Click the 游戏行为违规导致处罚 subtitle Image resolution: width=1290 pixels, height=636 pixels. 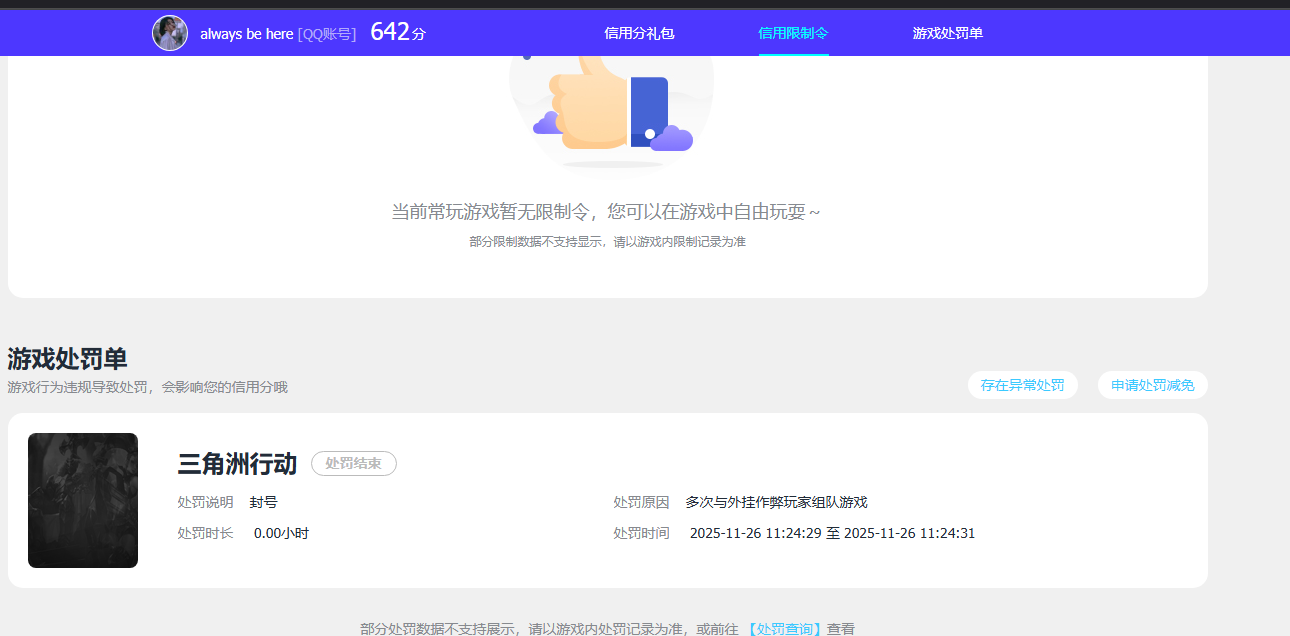[x=147, y=387]
